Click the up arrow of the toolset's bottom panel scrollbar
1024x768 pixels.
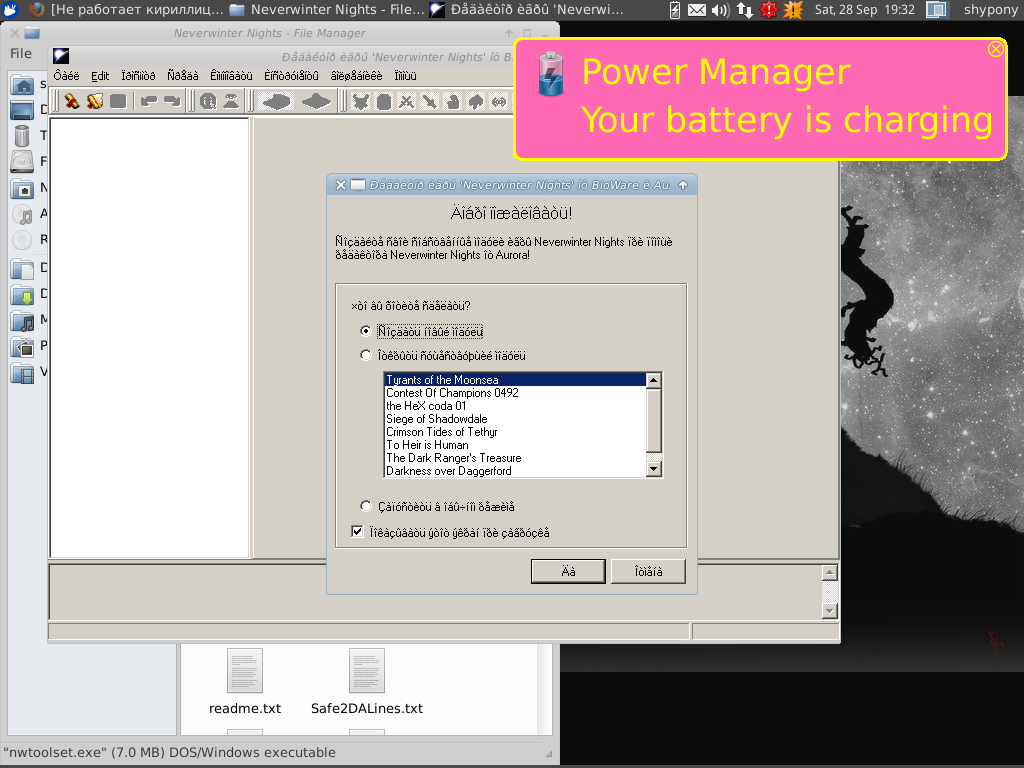point(829,573)
